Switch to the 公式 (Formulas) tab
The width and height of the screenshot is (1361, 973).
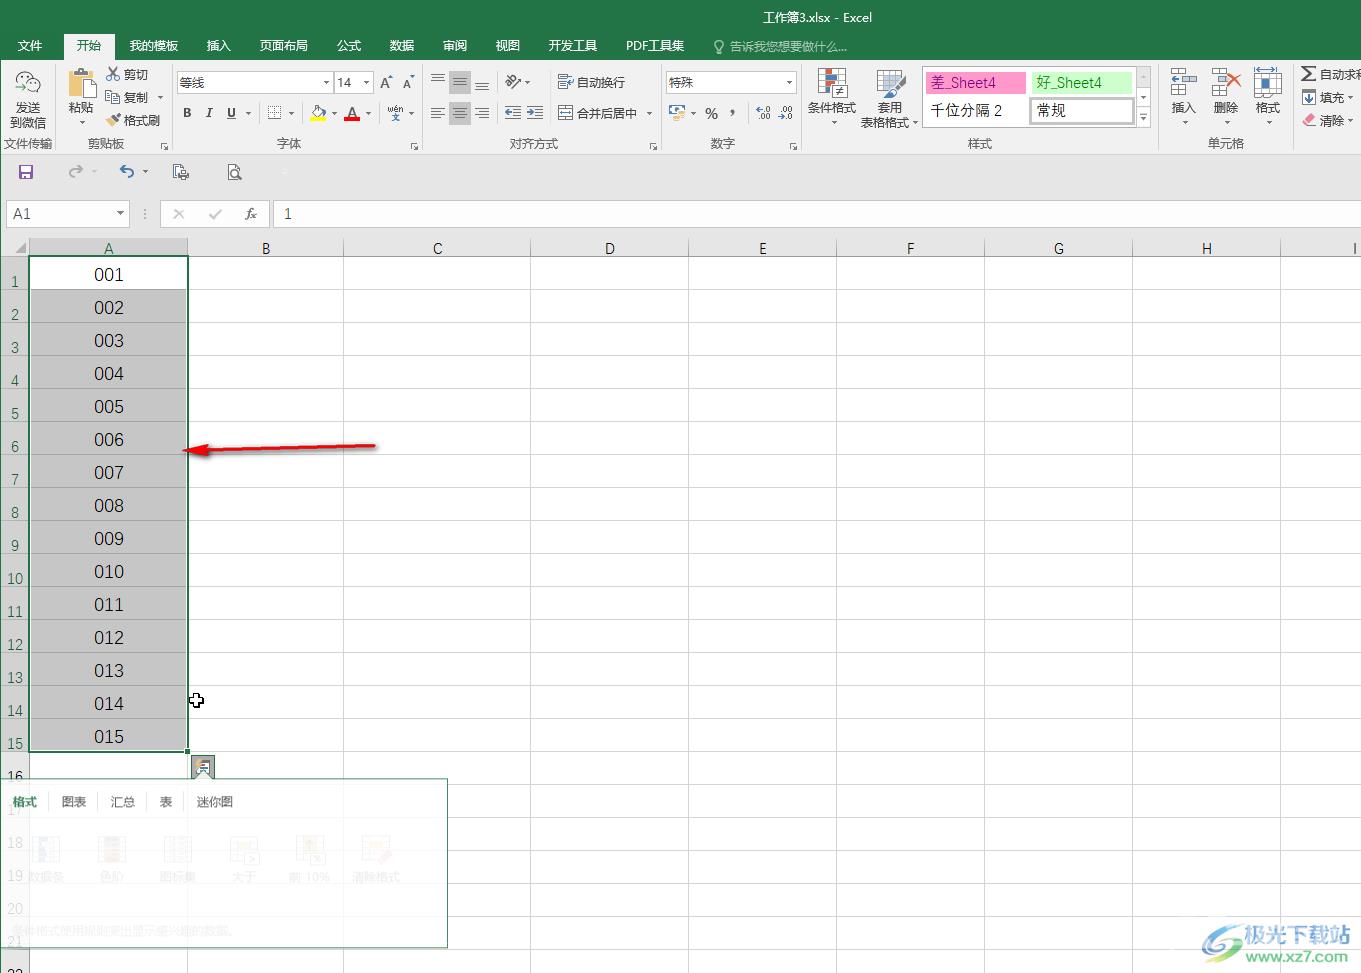click(x=349, y=45)
